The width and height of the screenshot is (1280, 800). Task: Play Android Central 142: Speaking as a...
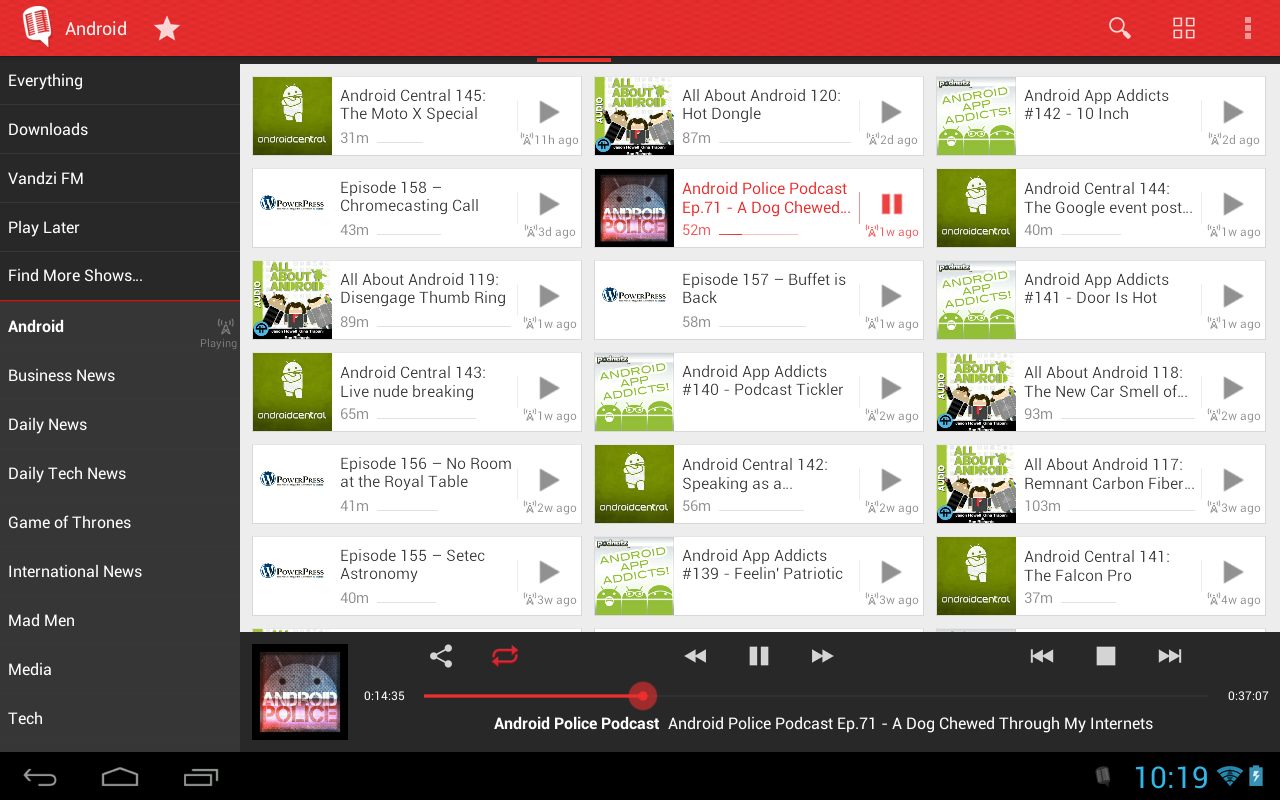click(891, 480)
